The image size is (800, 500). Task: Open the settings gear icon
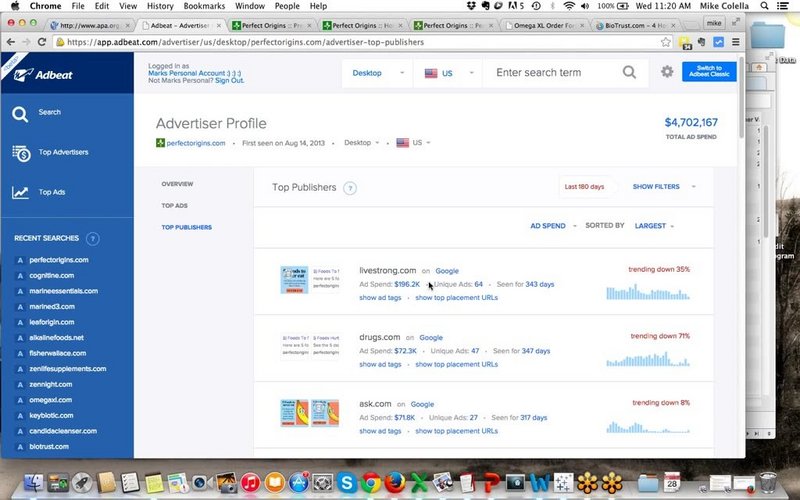pyautogui.click(x=667, y=72)
